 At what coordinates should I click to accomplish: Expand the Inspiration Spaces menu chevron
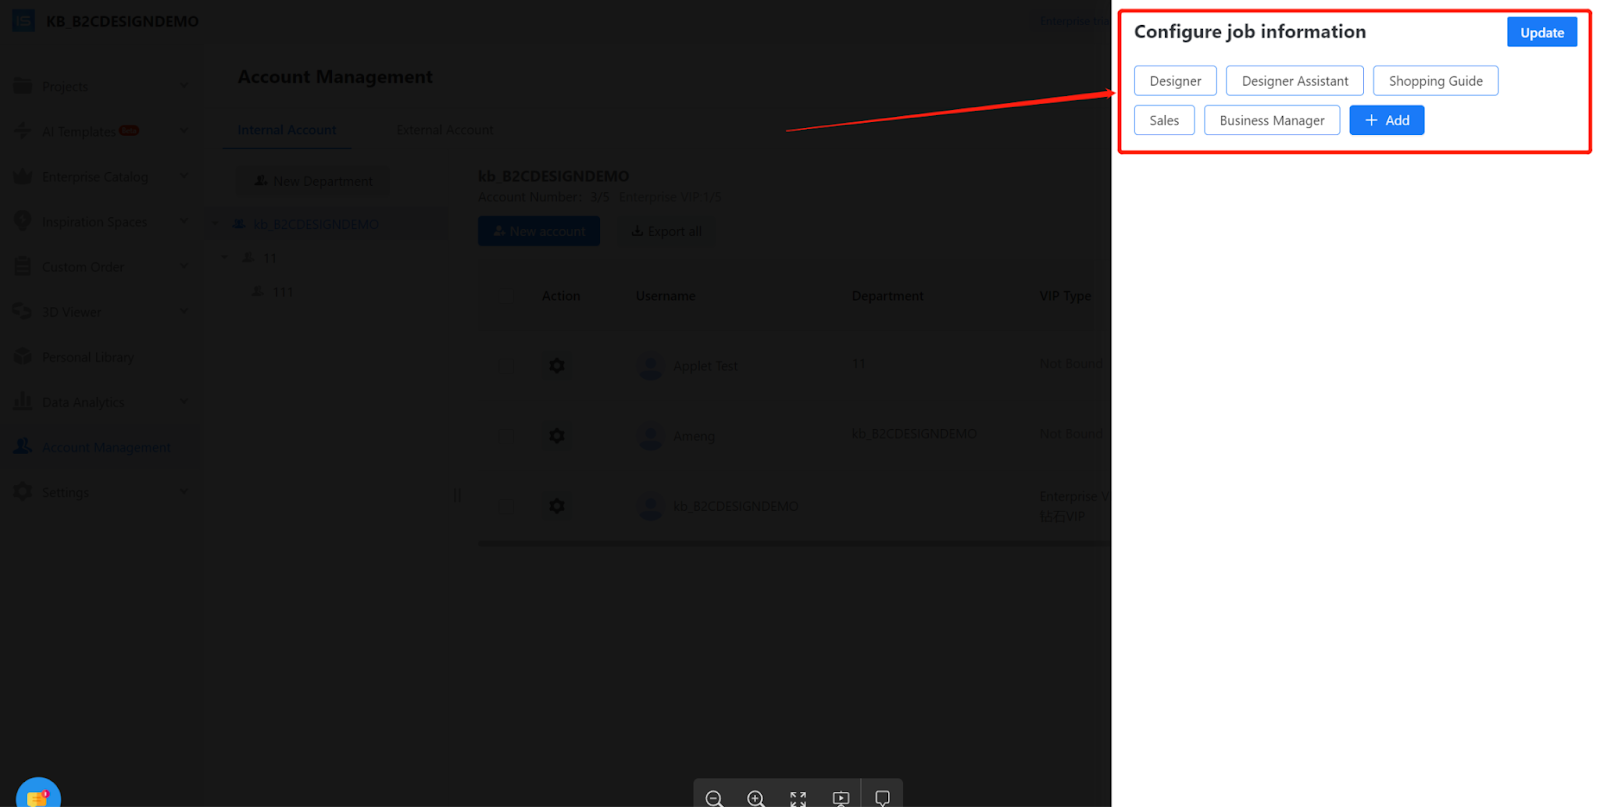point(183,221)
